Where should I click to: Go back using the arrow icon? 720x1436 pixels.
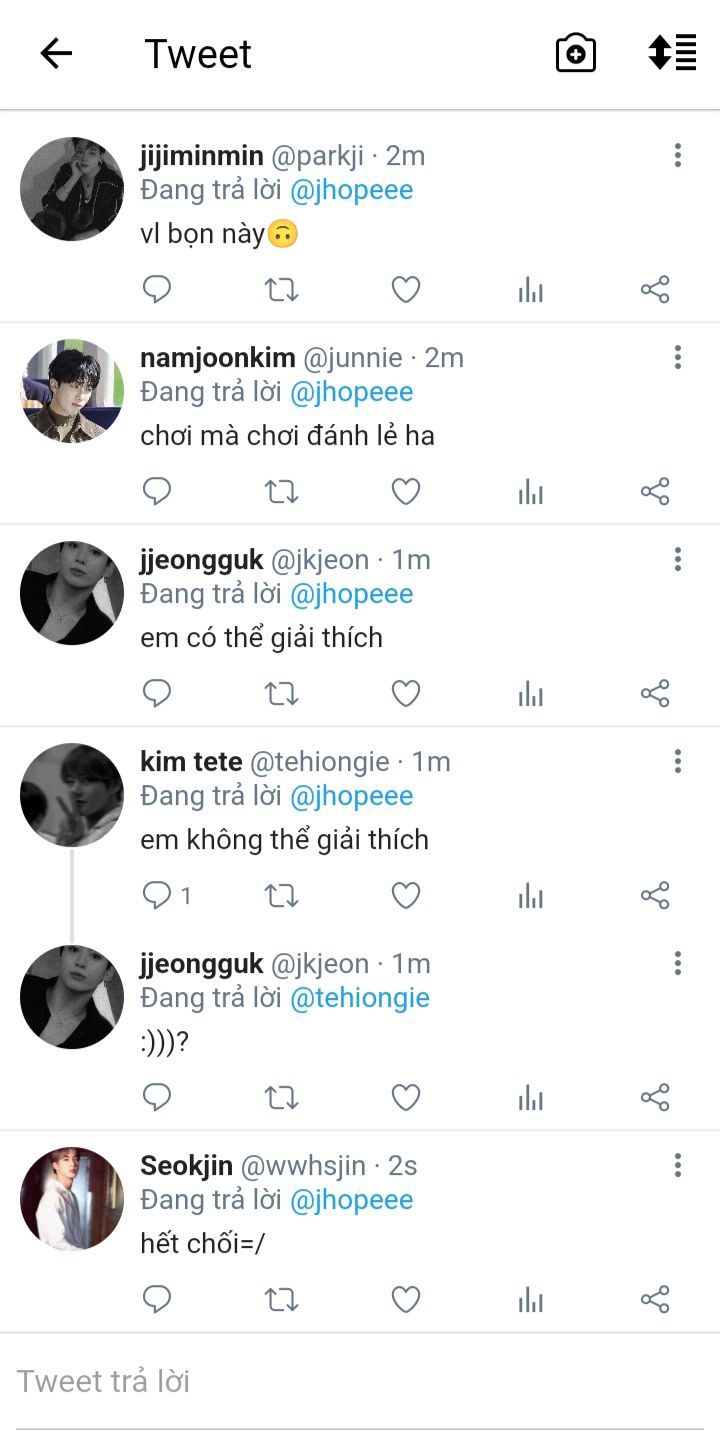pyautogui.click(x=56, y=53)
